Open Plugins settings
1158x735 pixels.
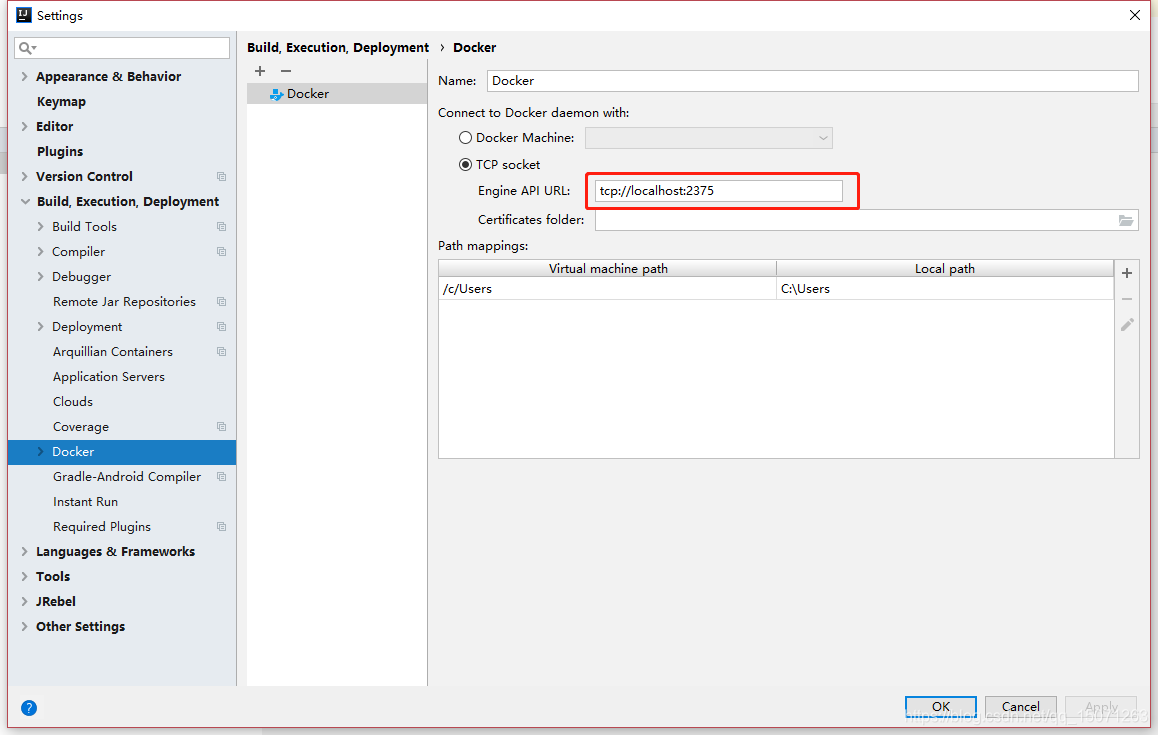coord(60,151)
